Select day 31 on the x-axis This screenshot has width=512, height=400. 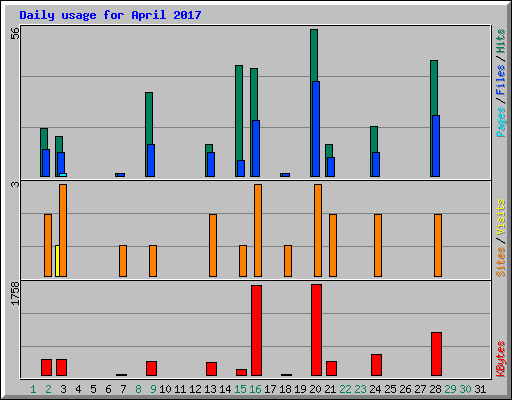point(480,389)
